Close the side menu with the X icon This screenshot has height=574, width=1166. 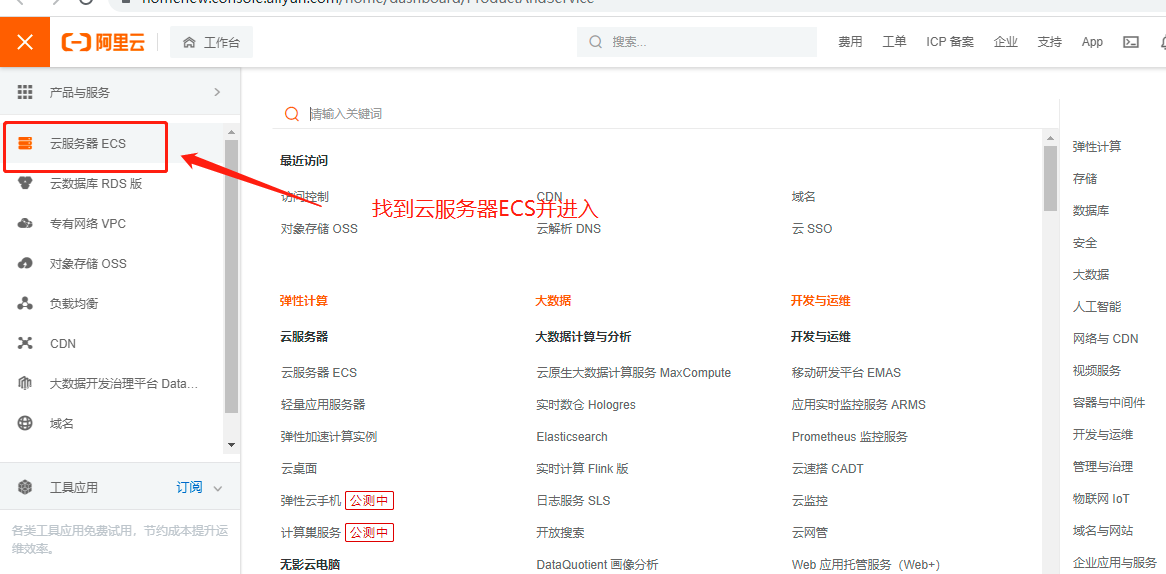pos(25,42)
